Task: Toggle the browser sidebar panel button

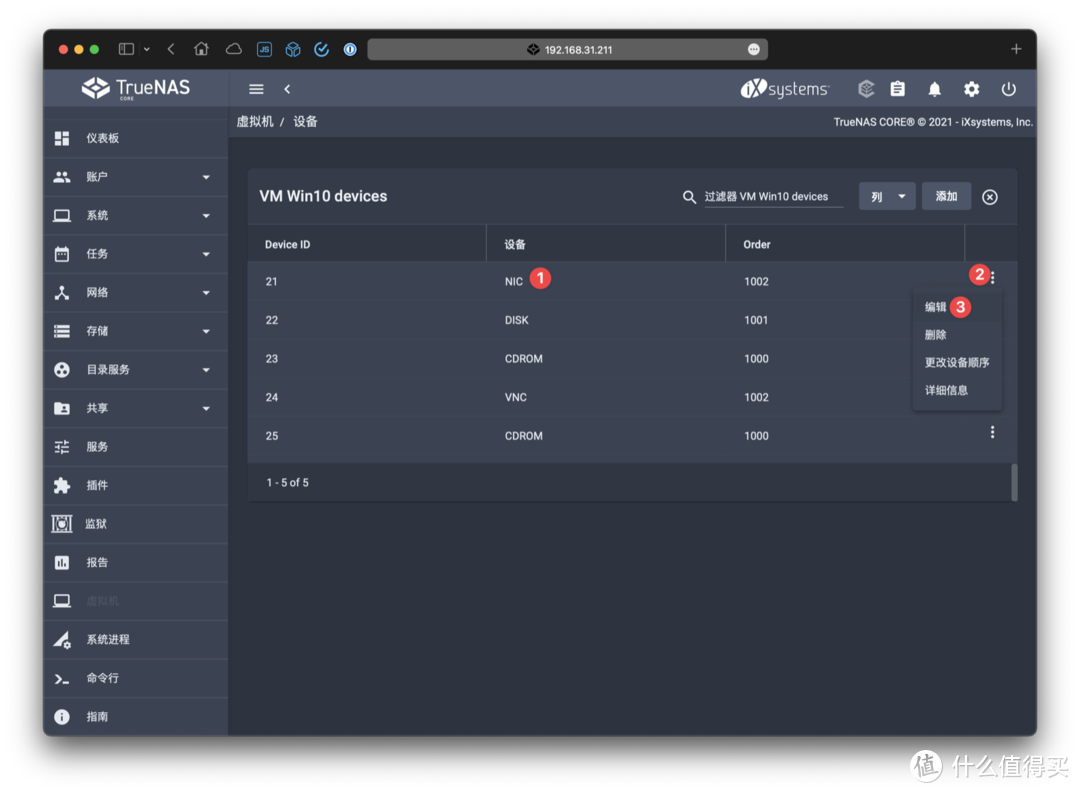Action: click(126, 49)
